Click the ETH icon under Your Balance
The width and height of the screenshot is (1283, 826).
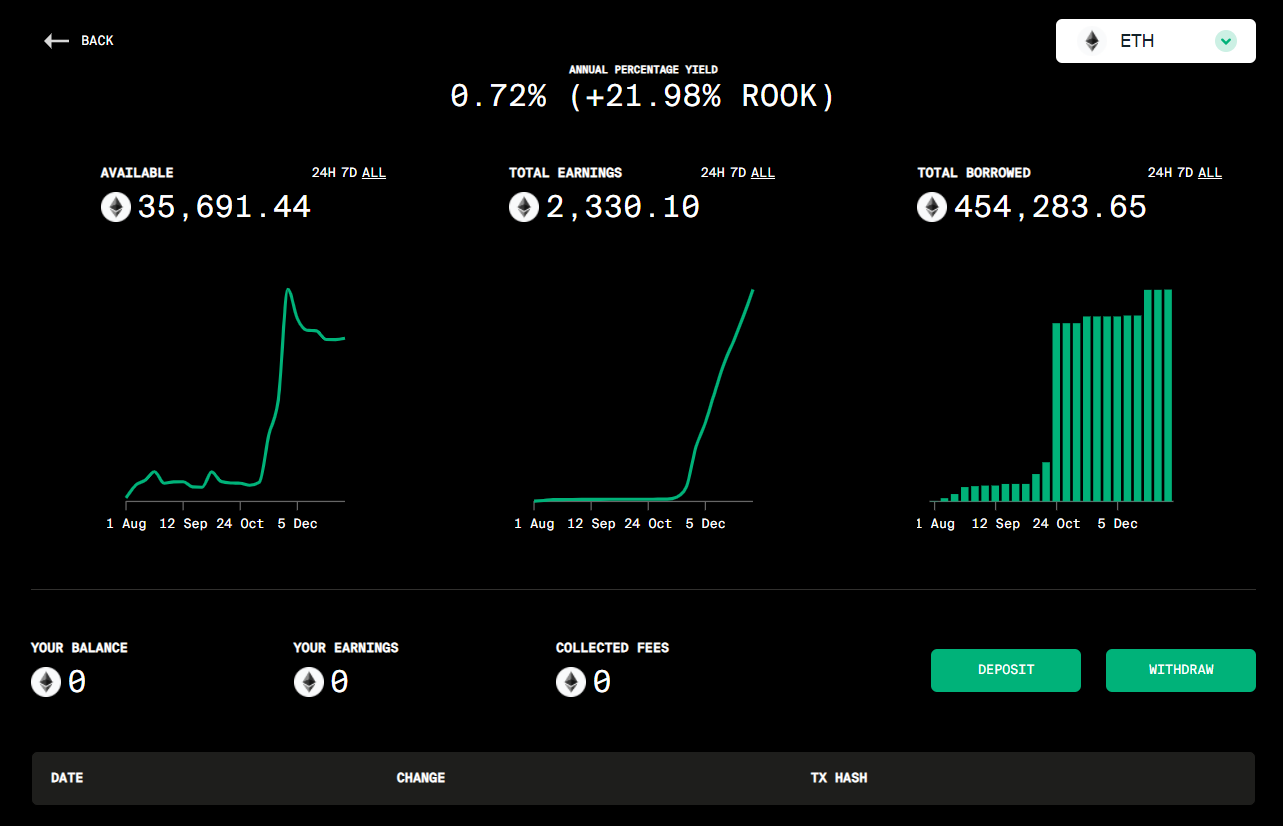46,682
